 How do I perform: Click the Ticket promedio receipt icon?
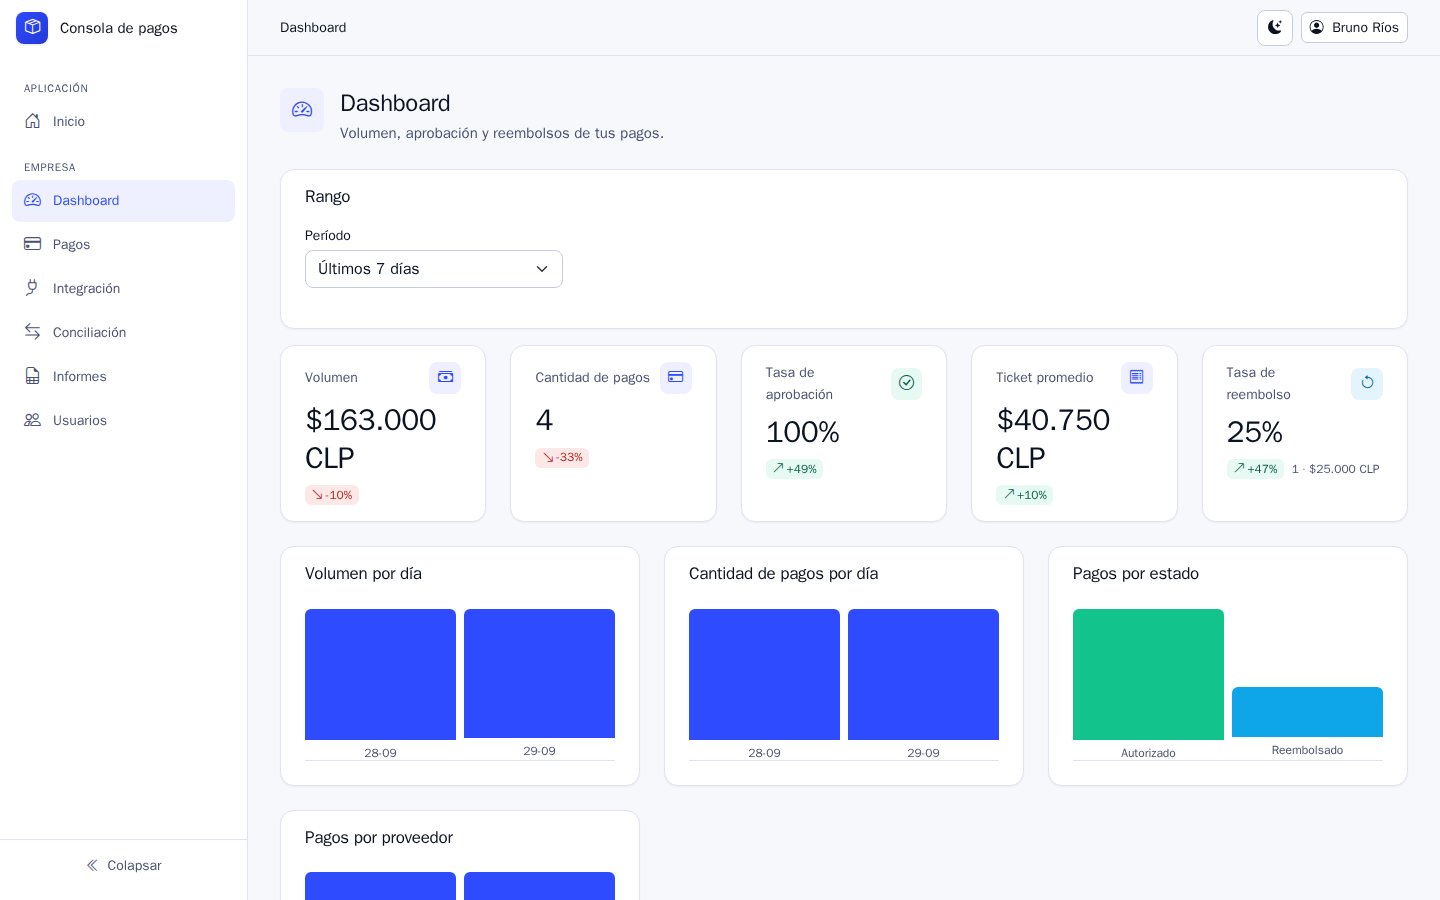click(x=1137, y=378)
